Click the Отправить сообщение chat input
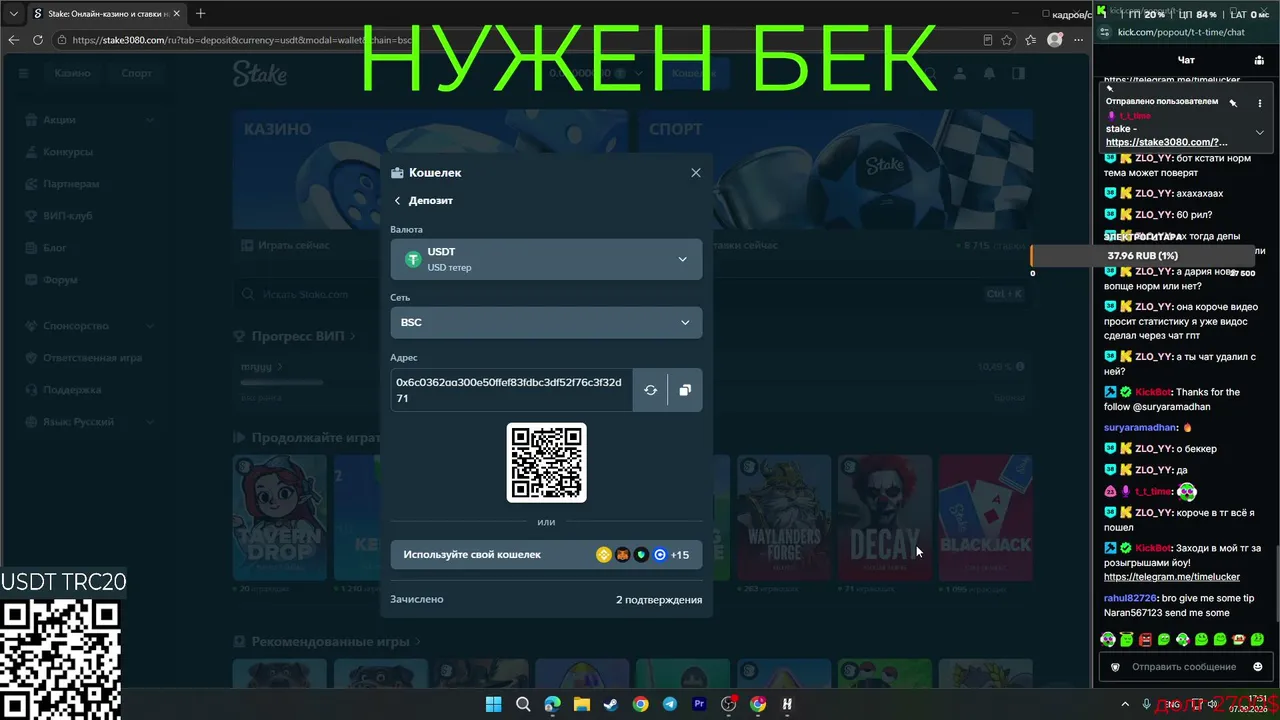The image size is (1280, 720). click(1184, 667)
